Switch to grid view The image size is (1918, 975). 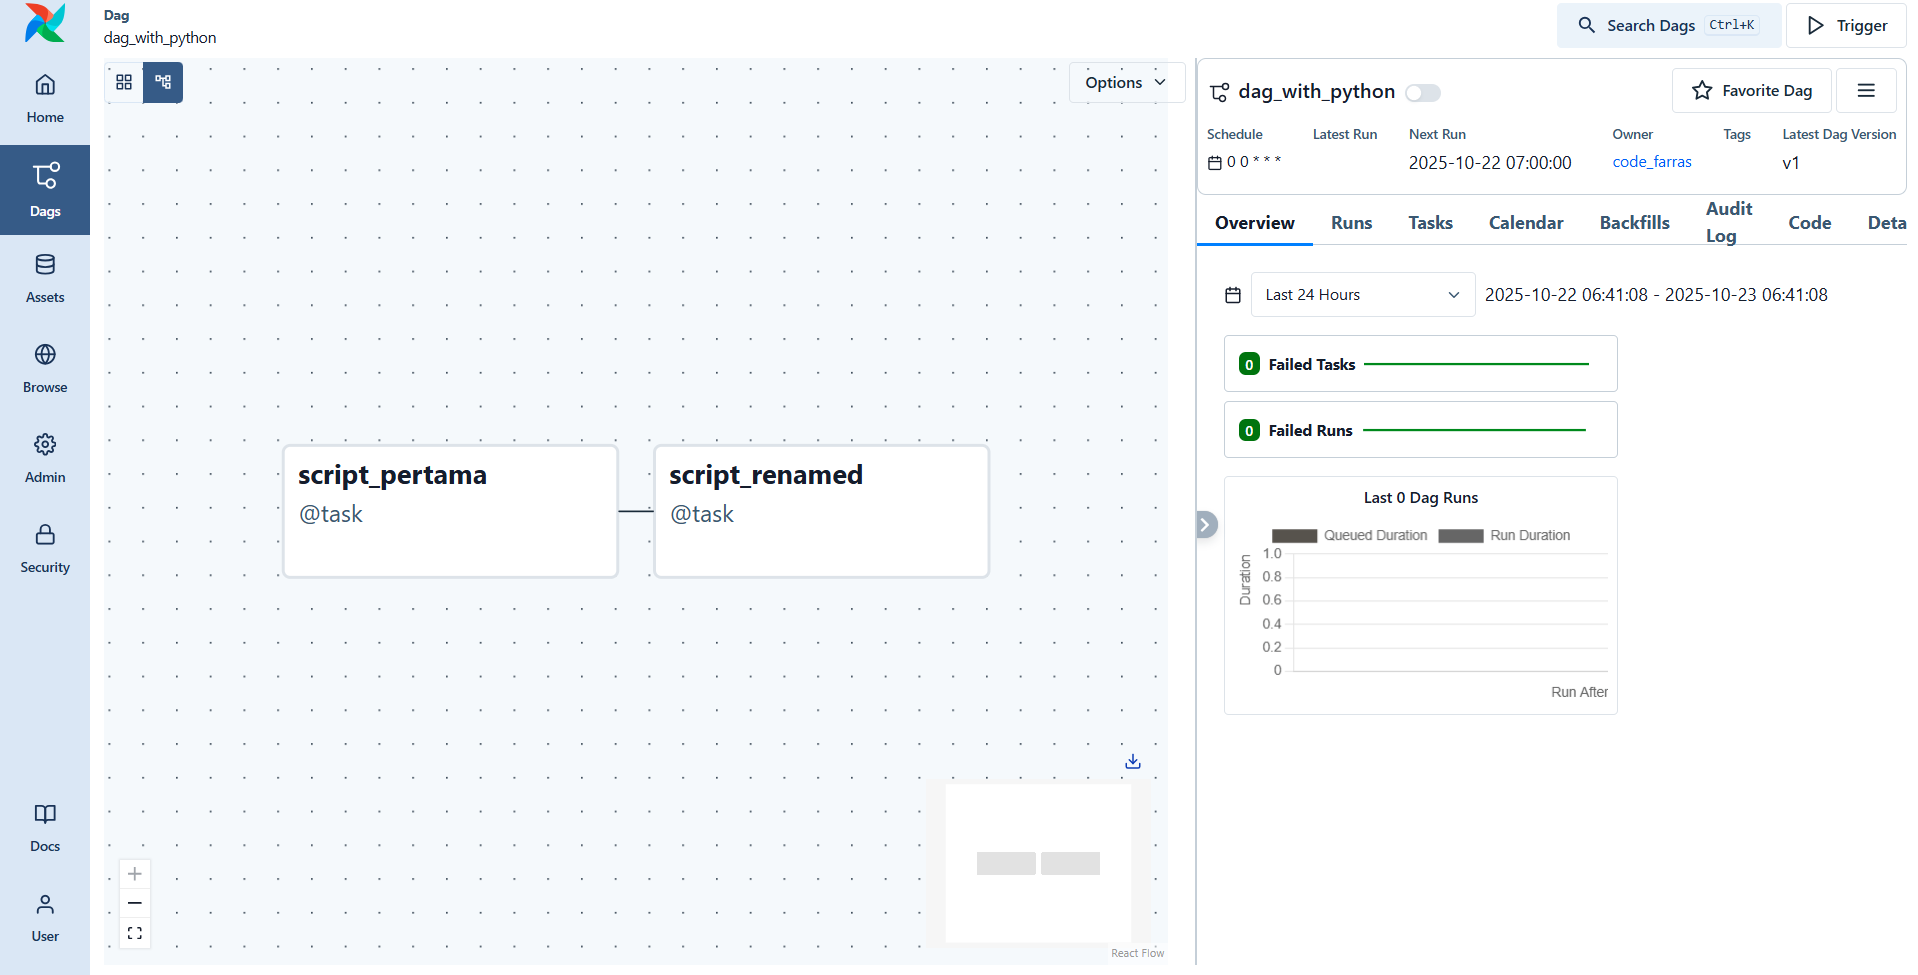[x=124, y=82]
